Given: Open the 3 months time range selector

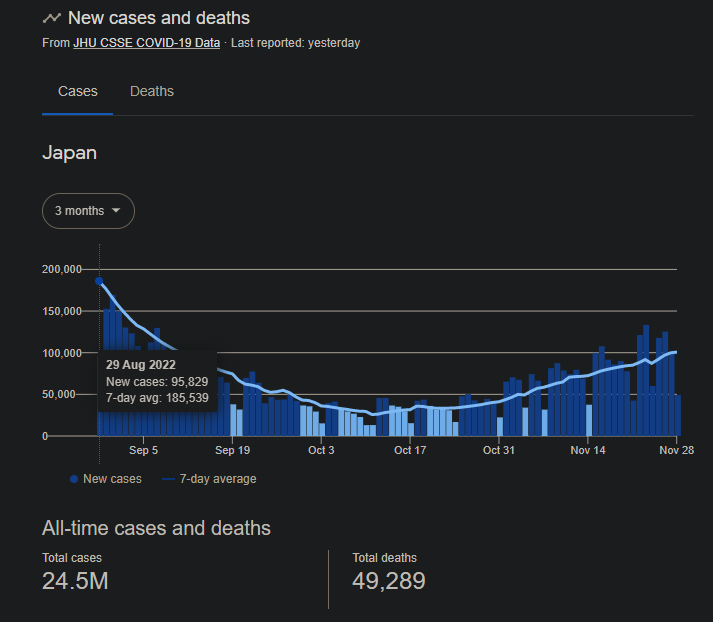Looking at the screenshot, I should click(88, 211).
